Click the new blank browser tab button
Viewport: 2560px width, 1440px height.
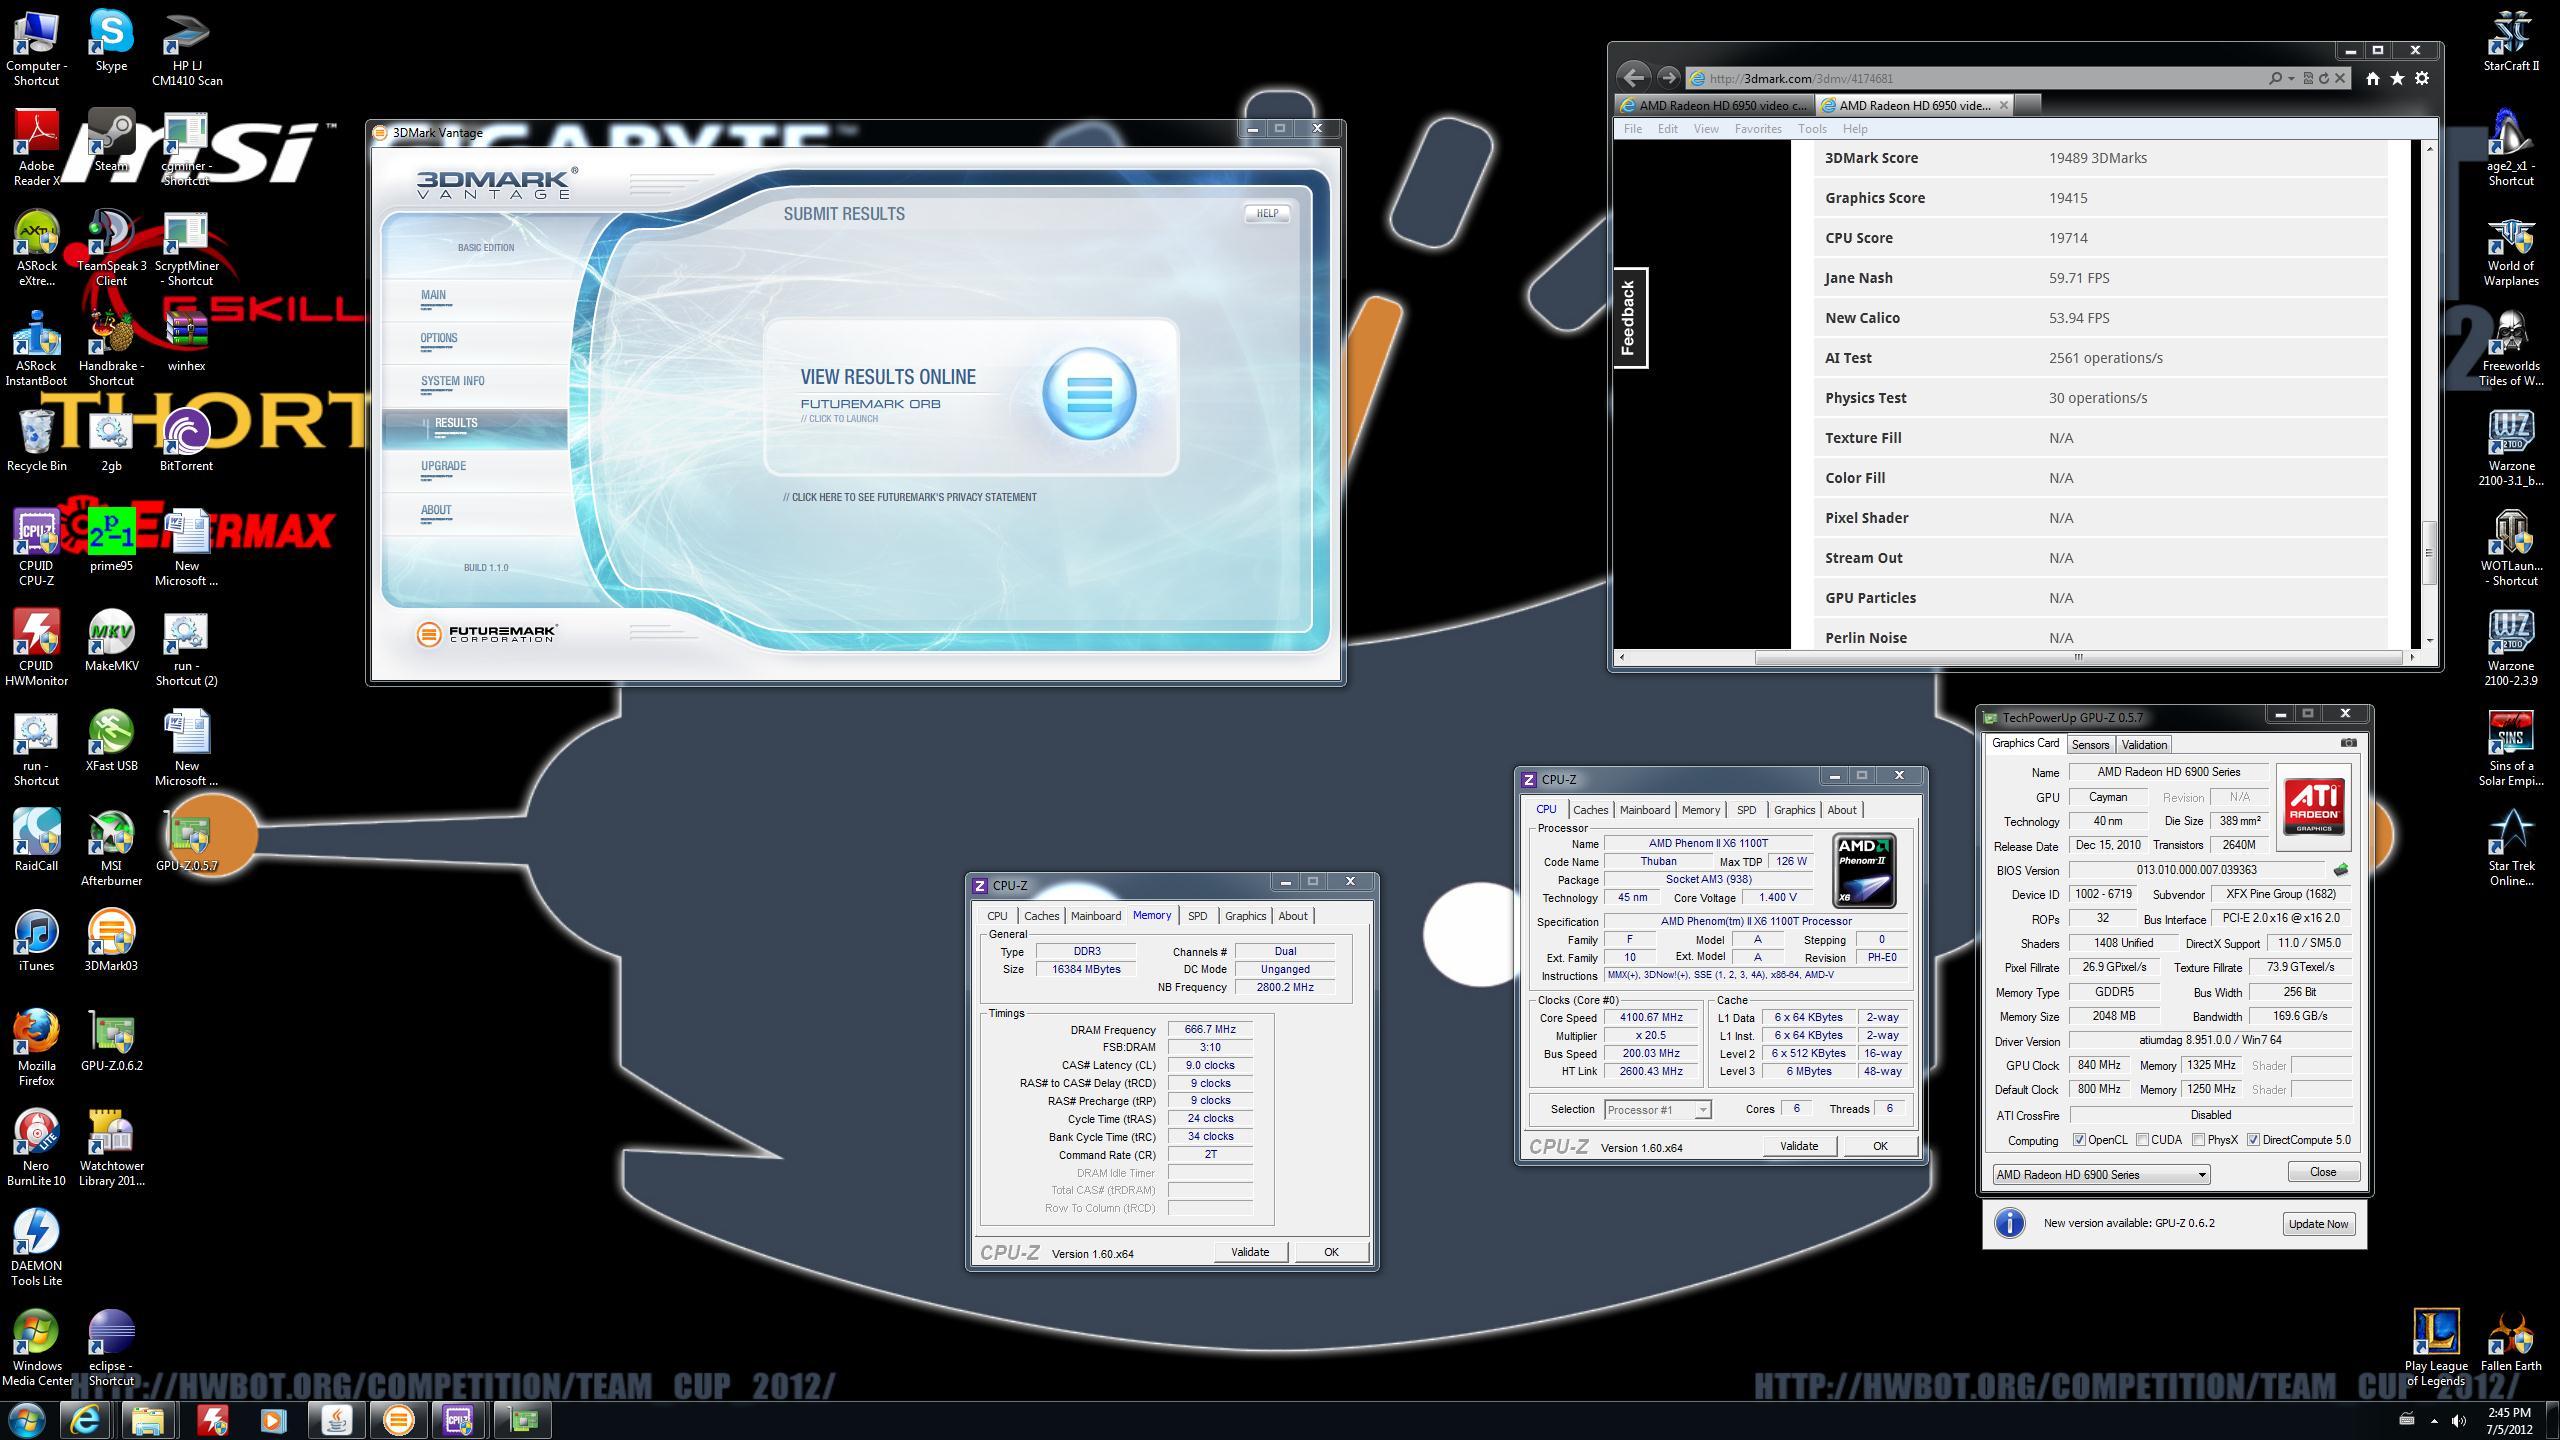point(2027,105)
